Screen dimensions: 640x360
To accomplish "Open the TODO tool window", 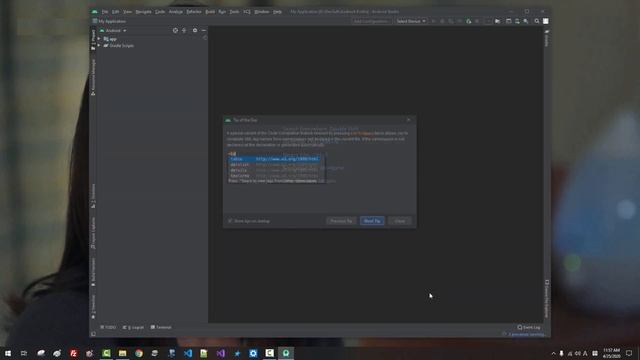I will (108, 327).
